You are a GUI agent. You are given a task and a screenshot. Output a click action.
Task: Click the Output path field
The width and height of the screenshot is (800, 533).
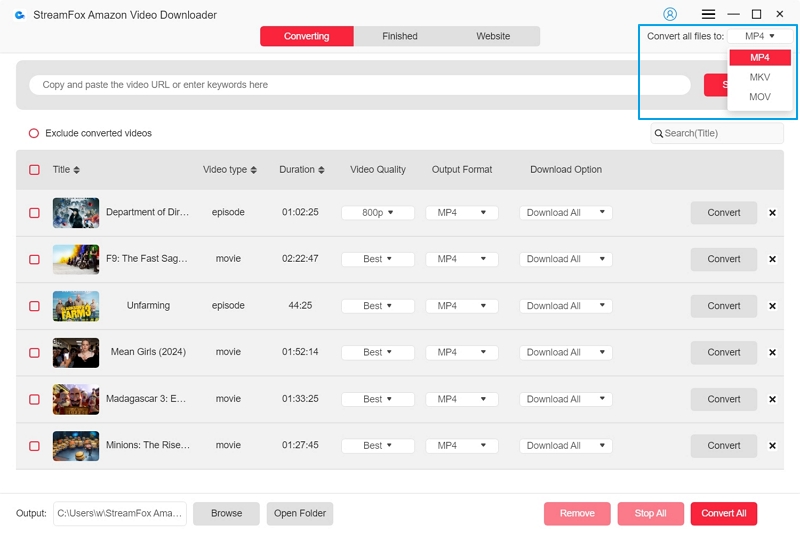pos(120,514)
